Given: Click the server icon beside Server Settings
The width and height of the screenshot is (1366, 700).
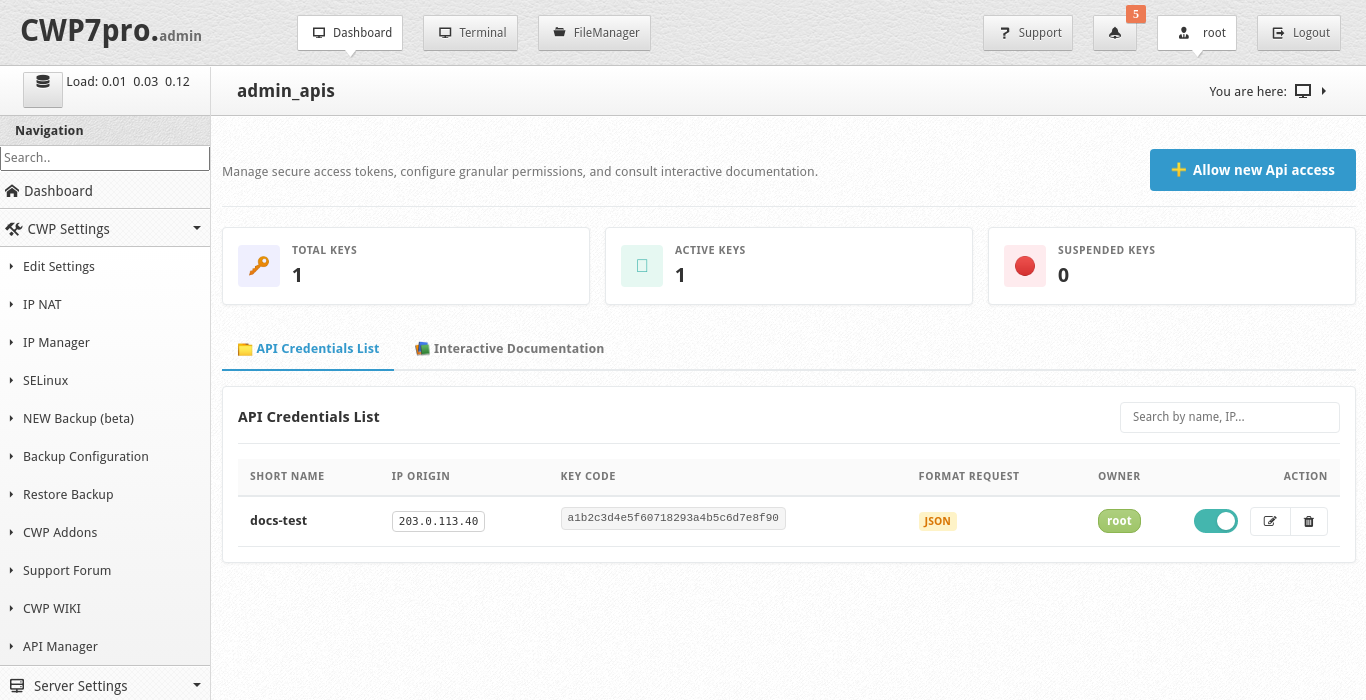Looking at the screenshot, I should click(x=17, y=686).
